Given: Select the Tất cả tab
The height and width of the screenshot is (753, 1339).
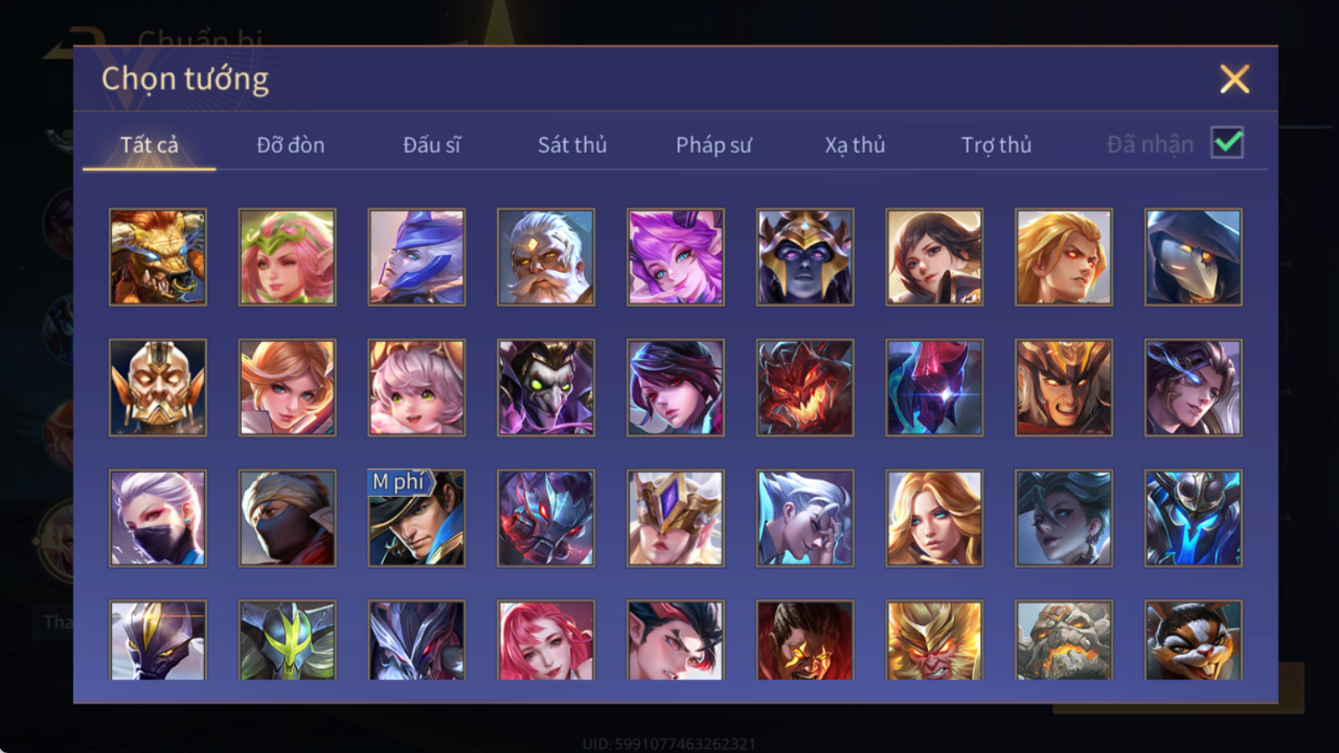Looking at the screenshot, I should click(x=149, y=145).
